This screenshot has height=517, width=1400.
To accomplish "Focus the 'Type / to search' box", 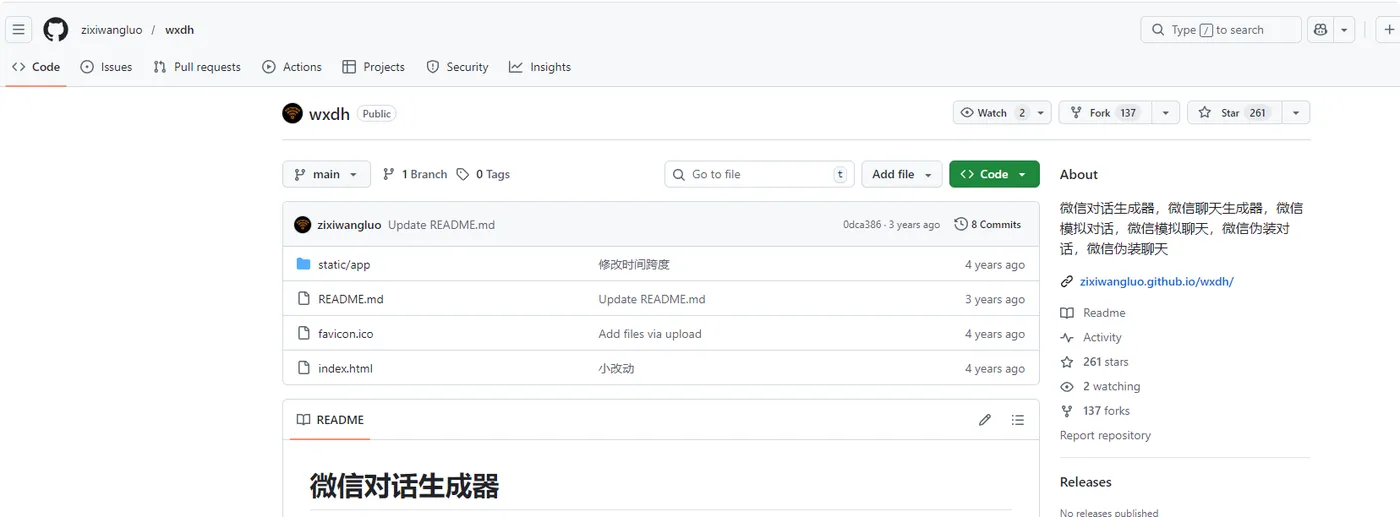I will pyautogui.click(x=1220, y=30).
